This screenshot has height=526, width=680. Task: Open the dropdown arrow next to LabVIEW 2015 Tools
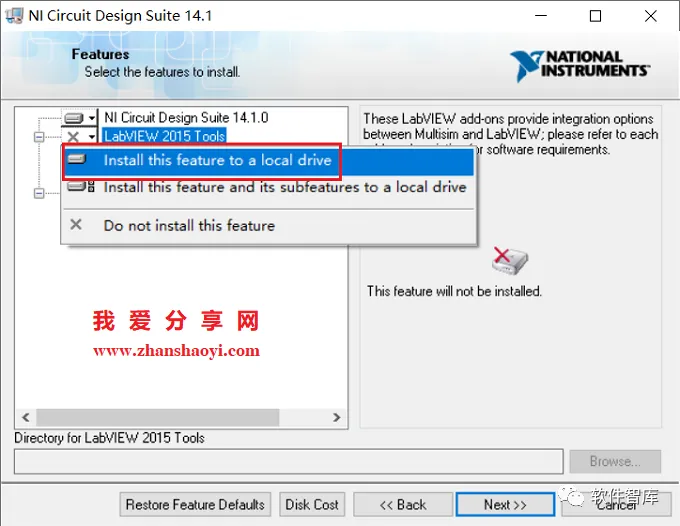(92, 137)
